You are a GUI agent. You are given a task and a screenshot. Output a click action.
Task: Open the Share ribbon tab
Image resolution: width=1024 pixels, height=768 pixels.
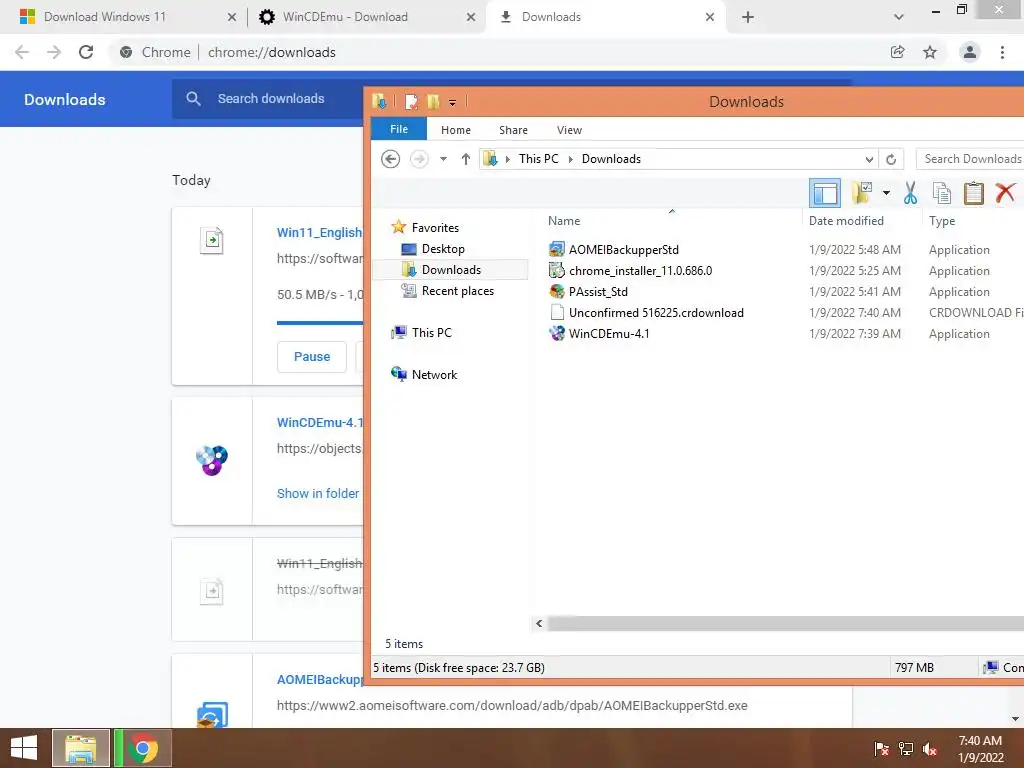513,130
